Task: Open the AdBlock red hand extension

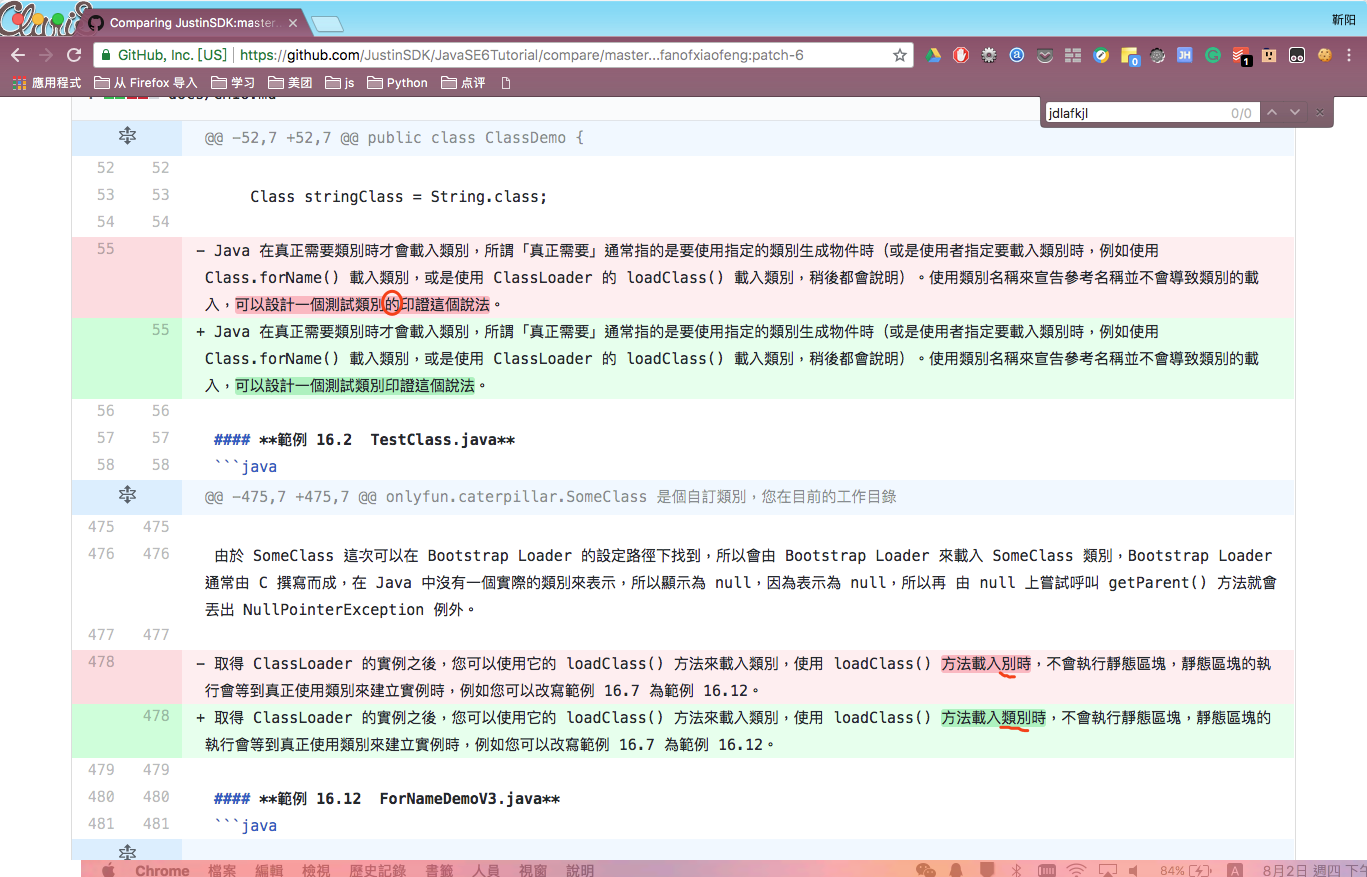Action: [960, 56]
